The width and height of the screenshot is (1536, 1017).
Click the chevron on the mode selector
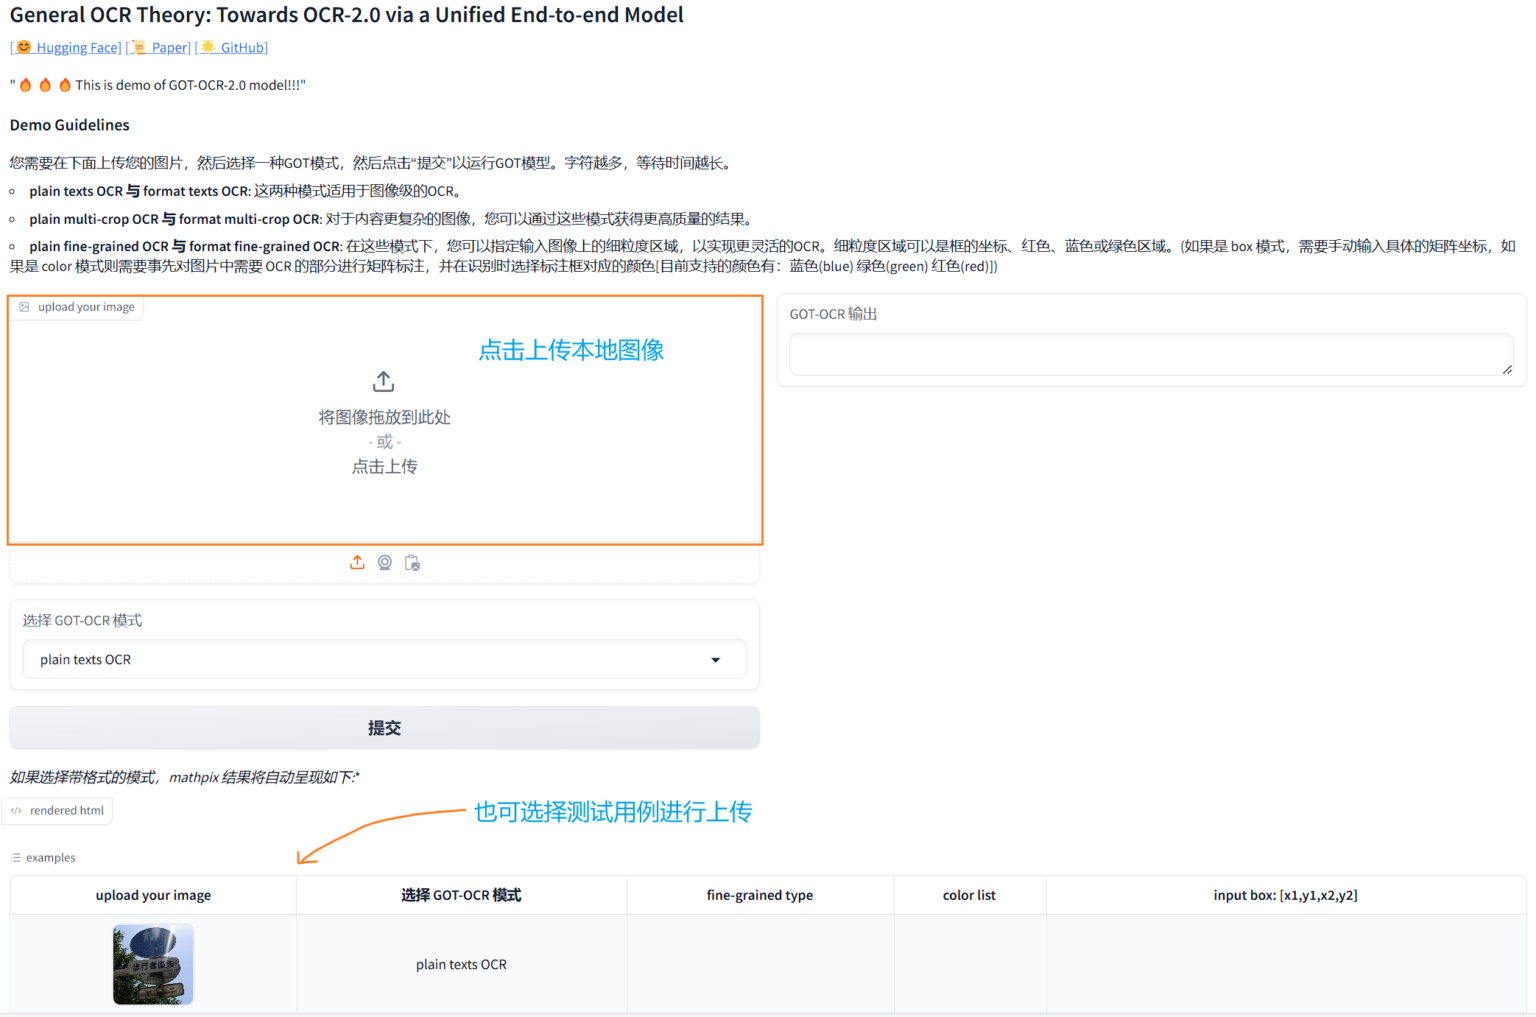tap(716, 660)
